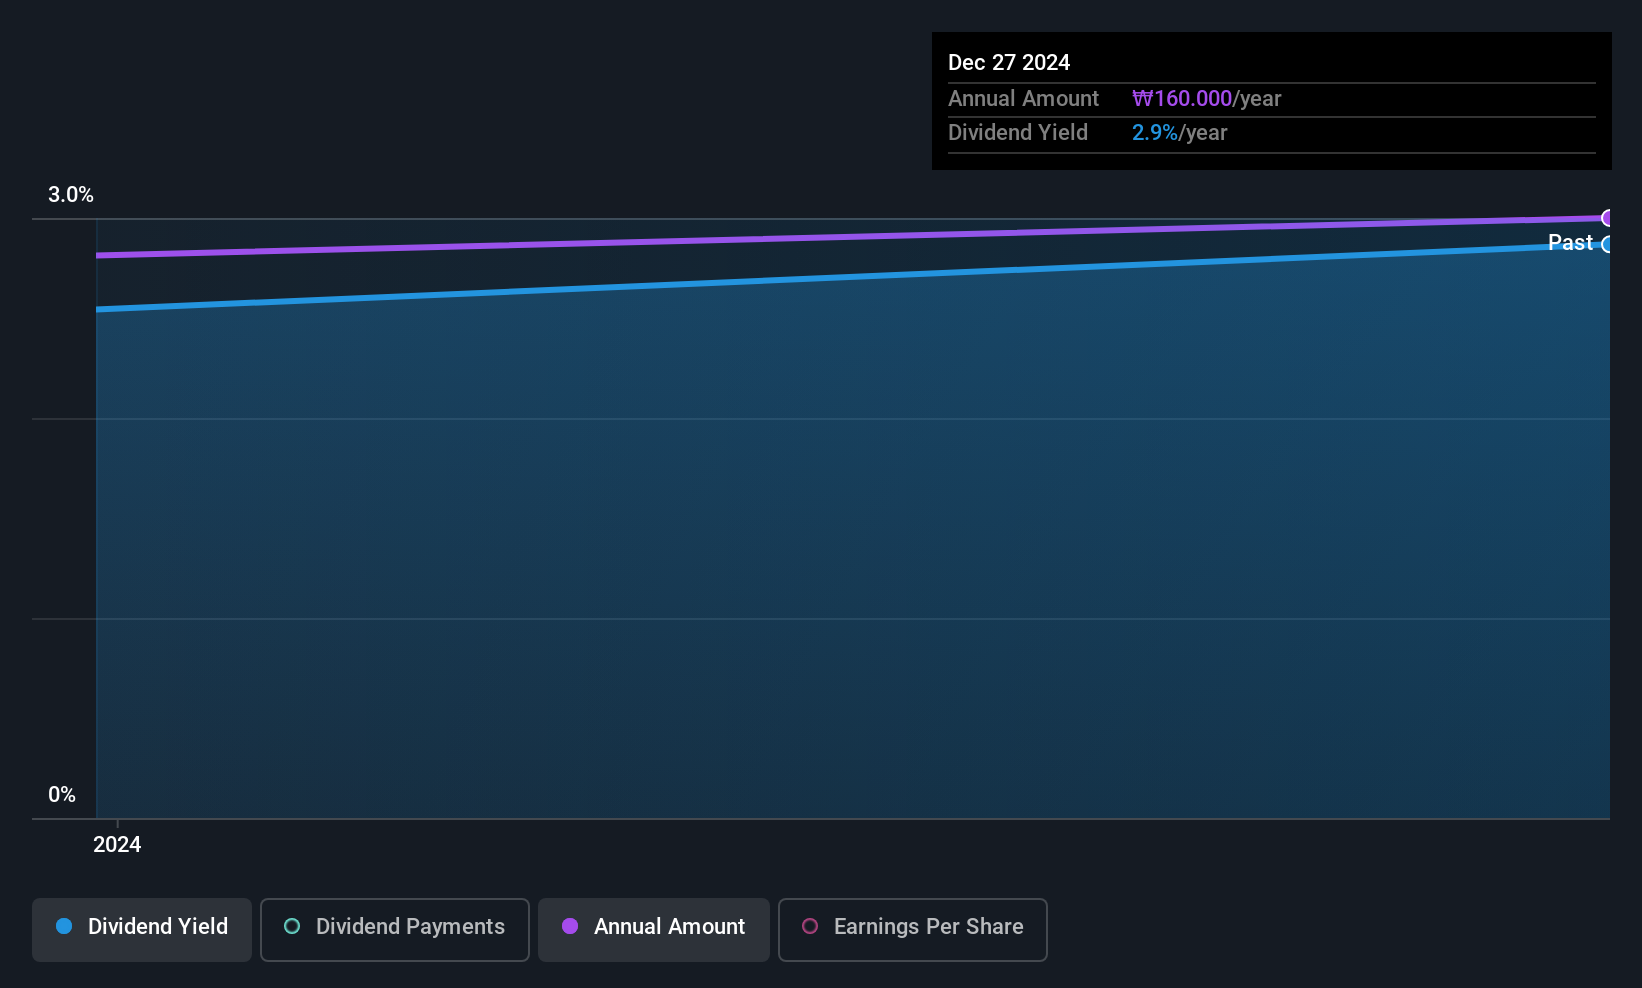
Task: Click the 3.0% y-axis label
Action: click(x=71, y=195)
